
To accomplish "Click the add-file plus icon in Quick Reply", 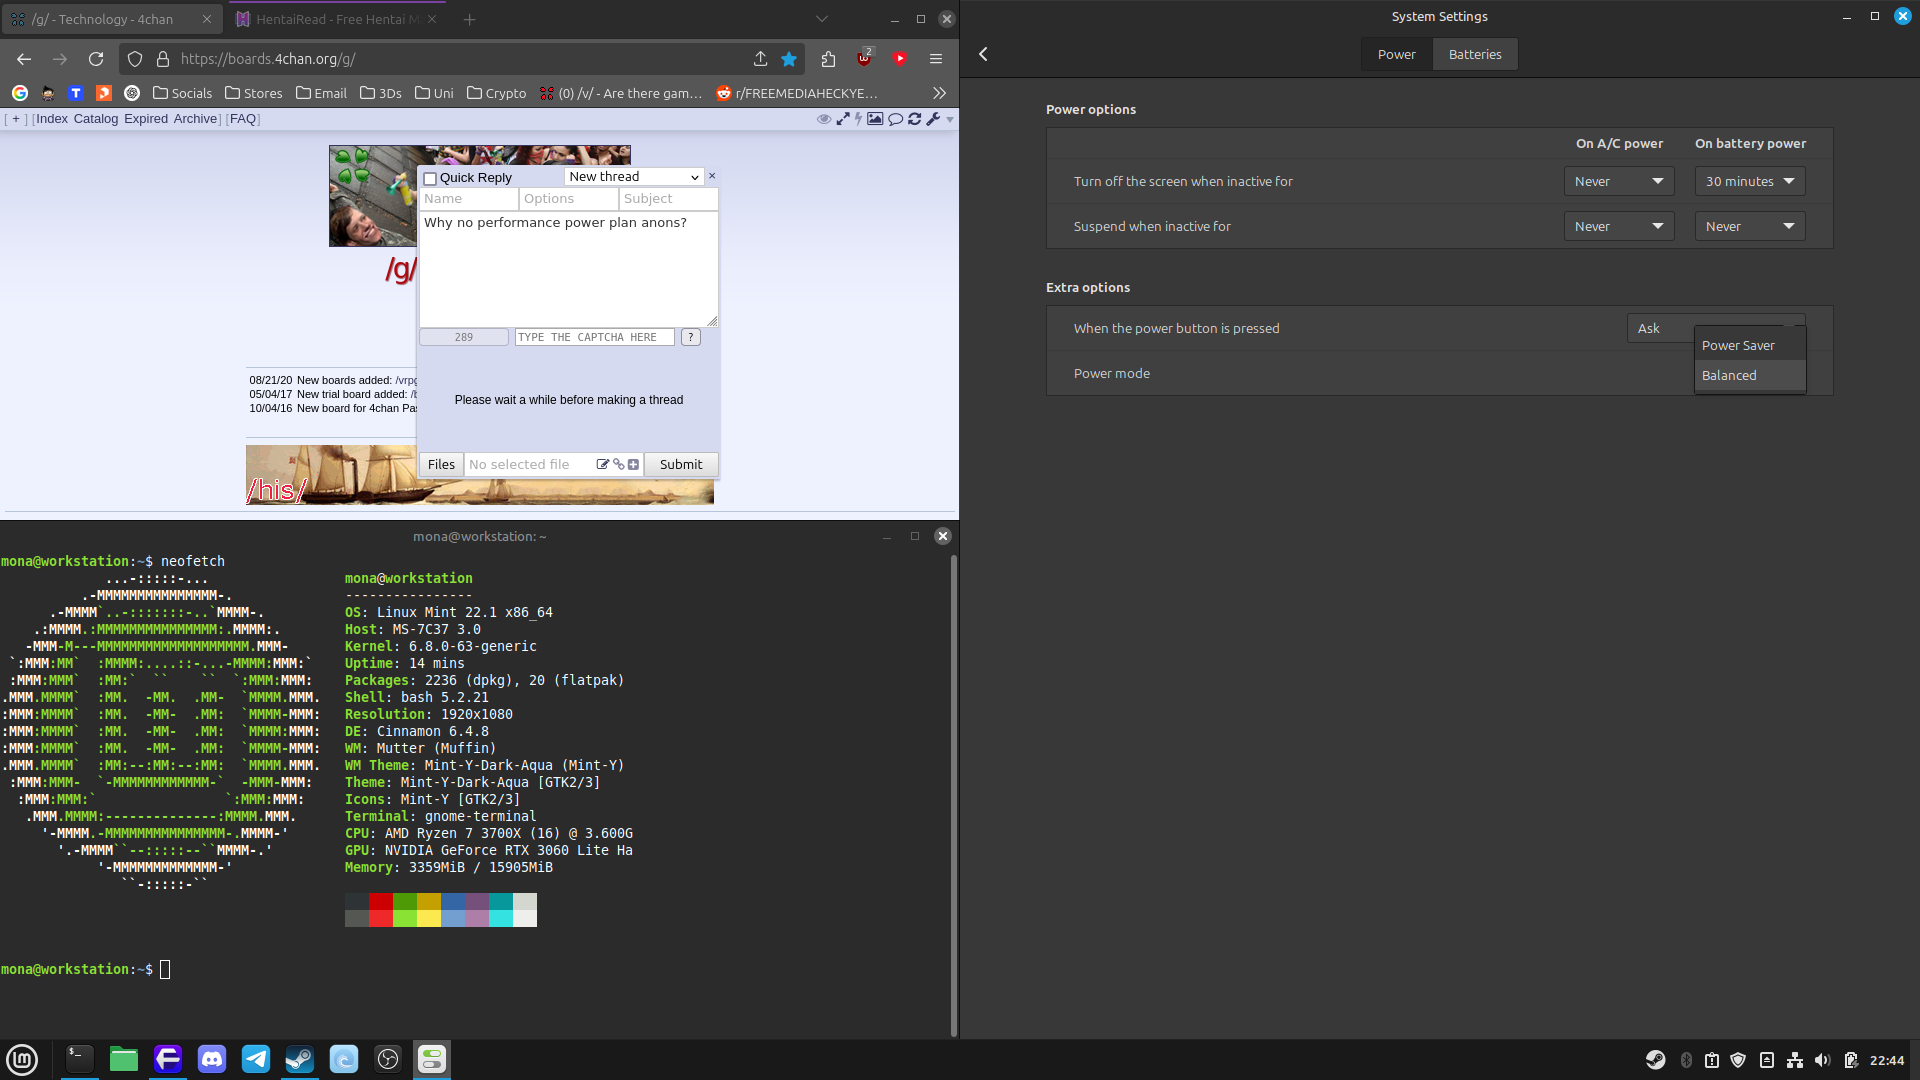I will [633, 464].
